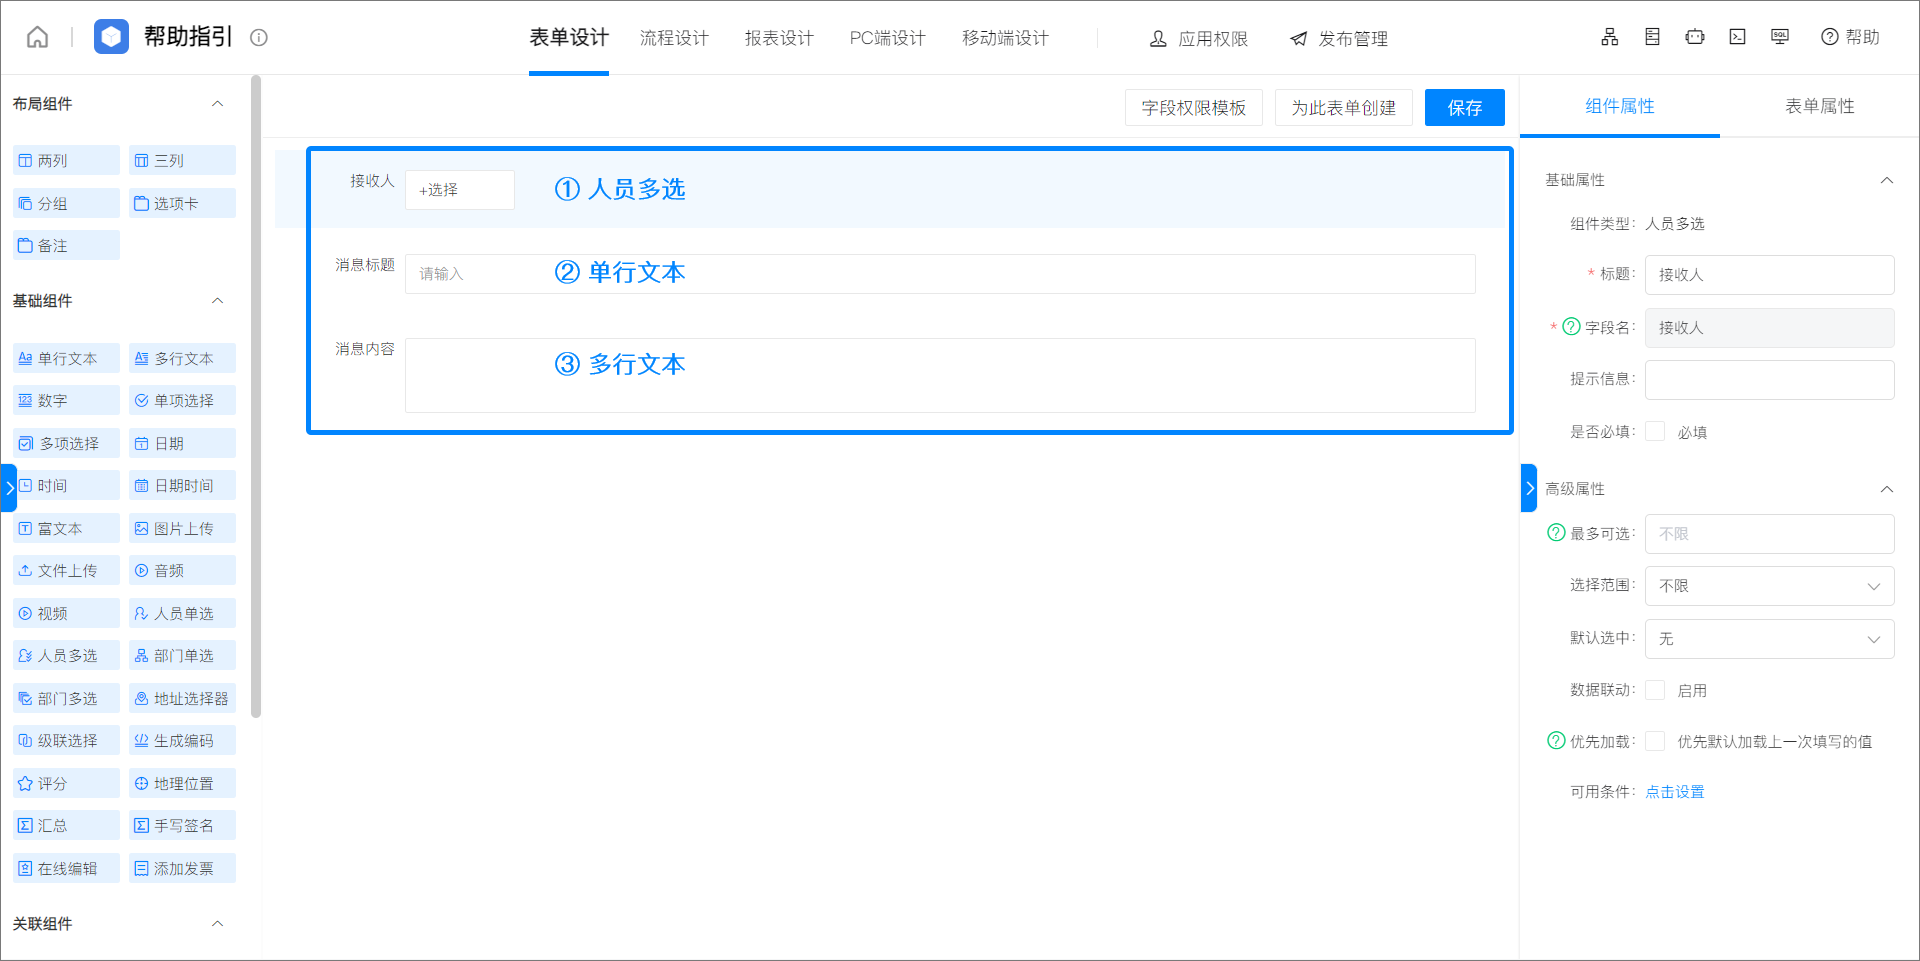Collapse the 高级属性 section

pos(1886,489)
